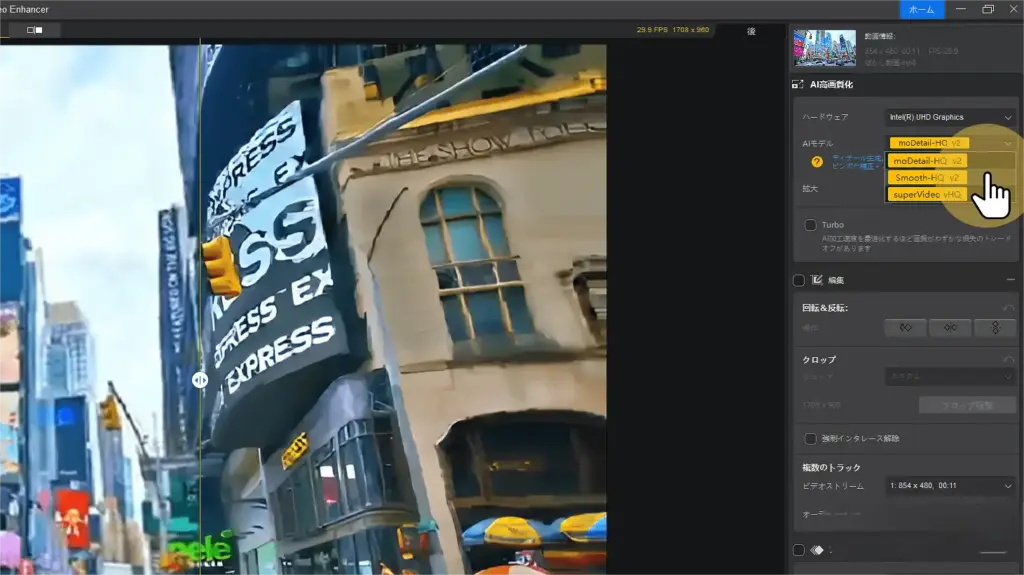Open the source video thumbnail preview
1024x575 pixels.
(x=824, y=48)
